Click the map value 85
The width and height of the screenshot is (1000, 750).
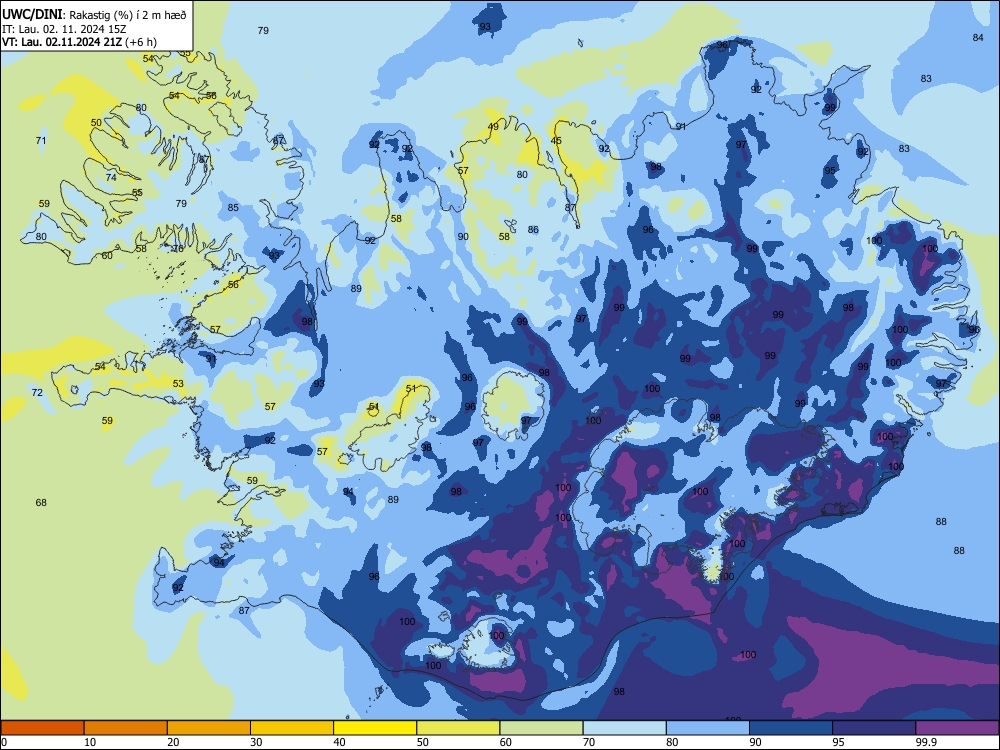233,207
